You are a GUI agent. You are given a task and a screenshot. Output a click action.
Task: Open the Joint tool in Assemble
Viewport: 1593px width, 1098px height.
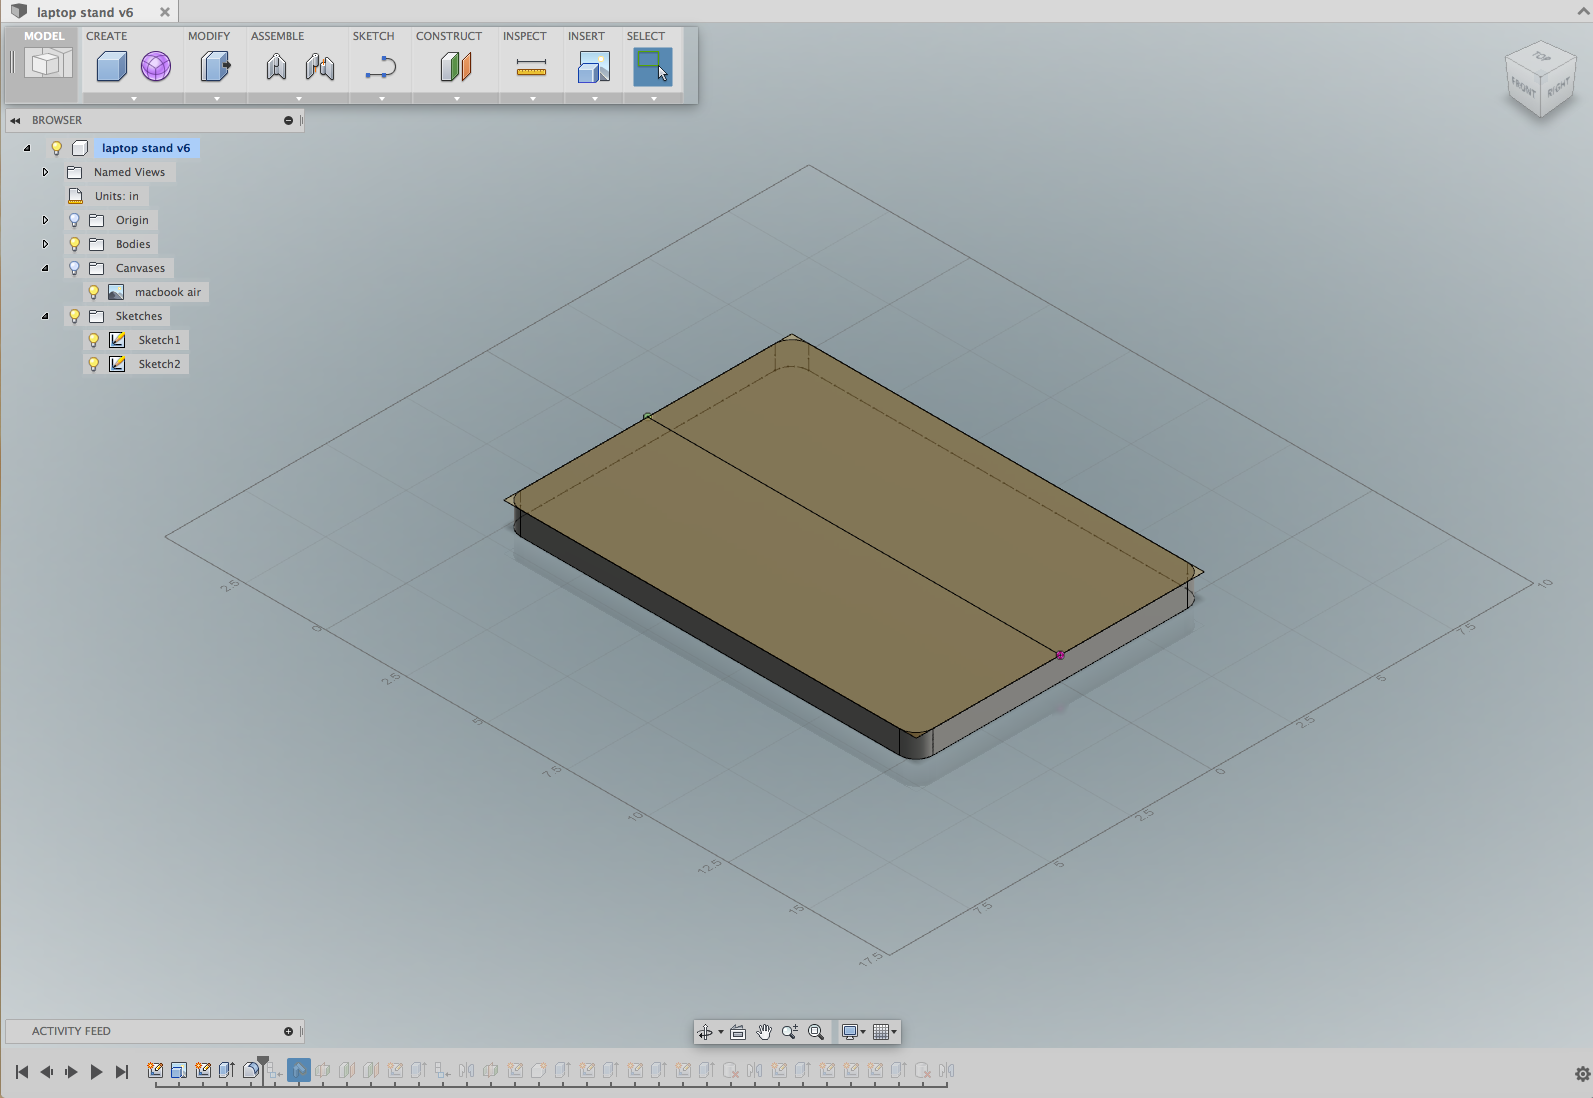click(x=277, y=67)
